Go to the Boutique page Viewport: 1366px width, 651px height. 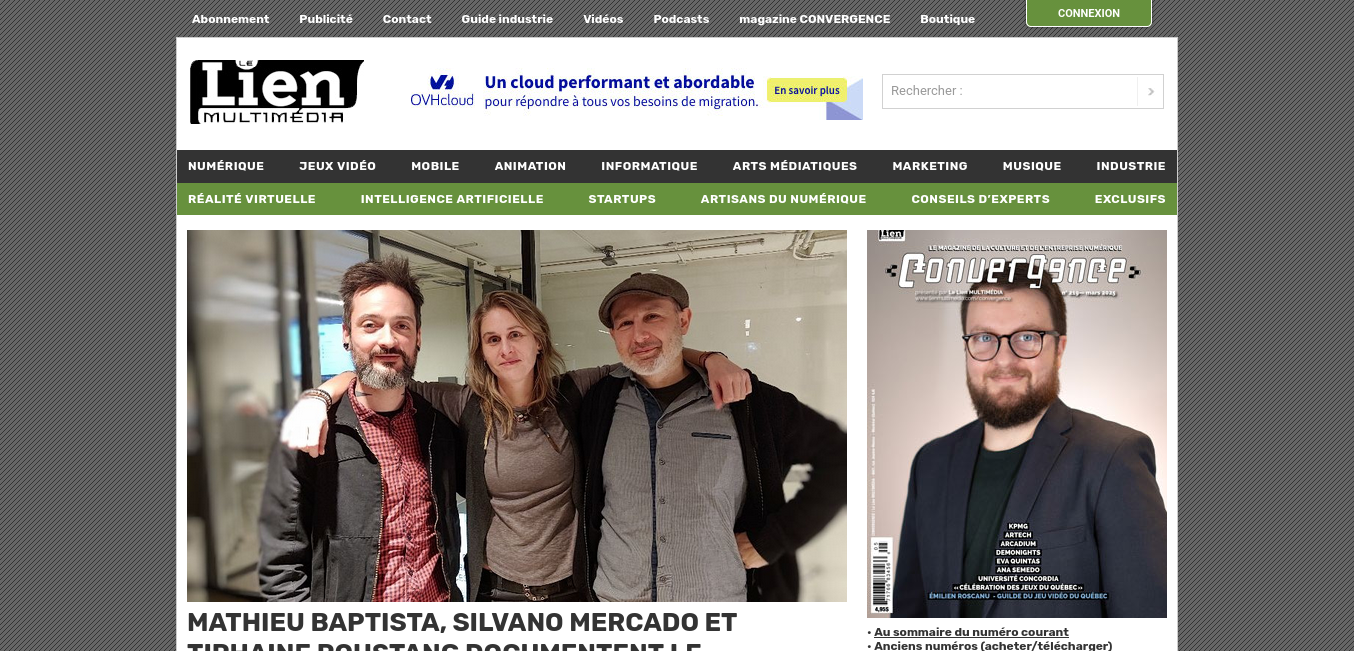click(947, 19)
